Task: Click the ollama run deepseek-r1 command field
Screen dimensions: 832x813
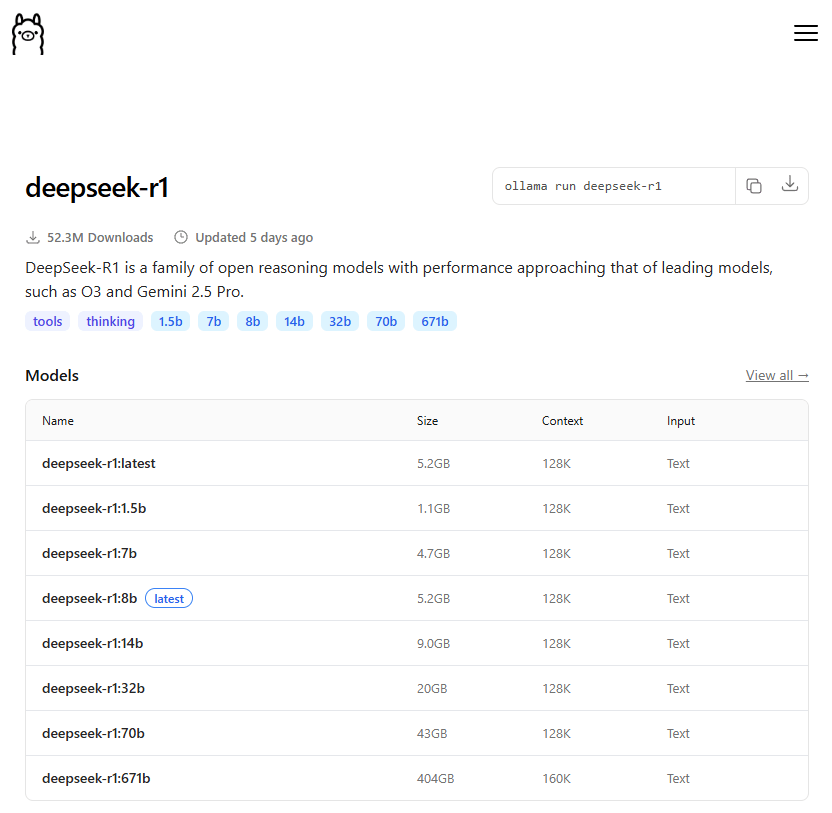Action: (614, 186)
